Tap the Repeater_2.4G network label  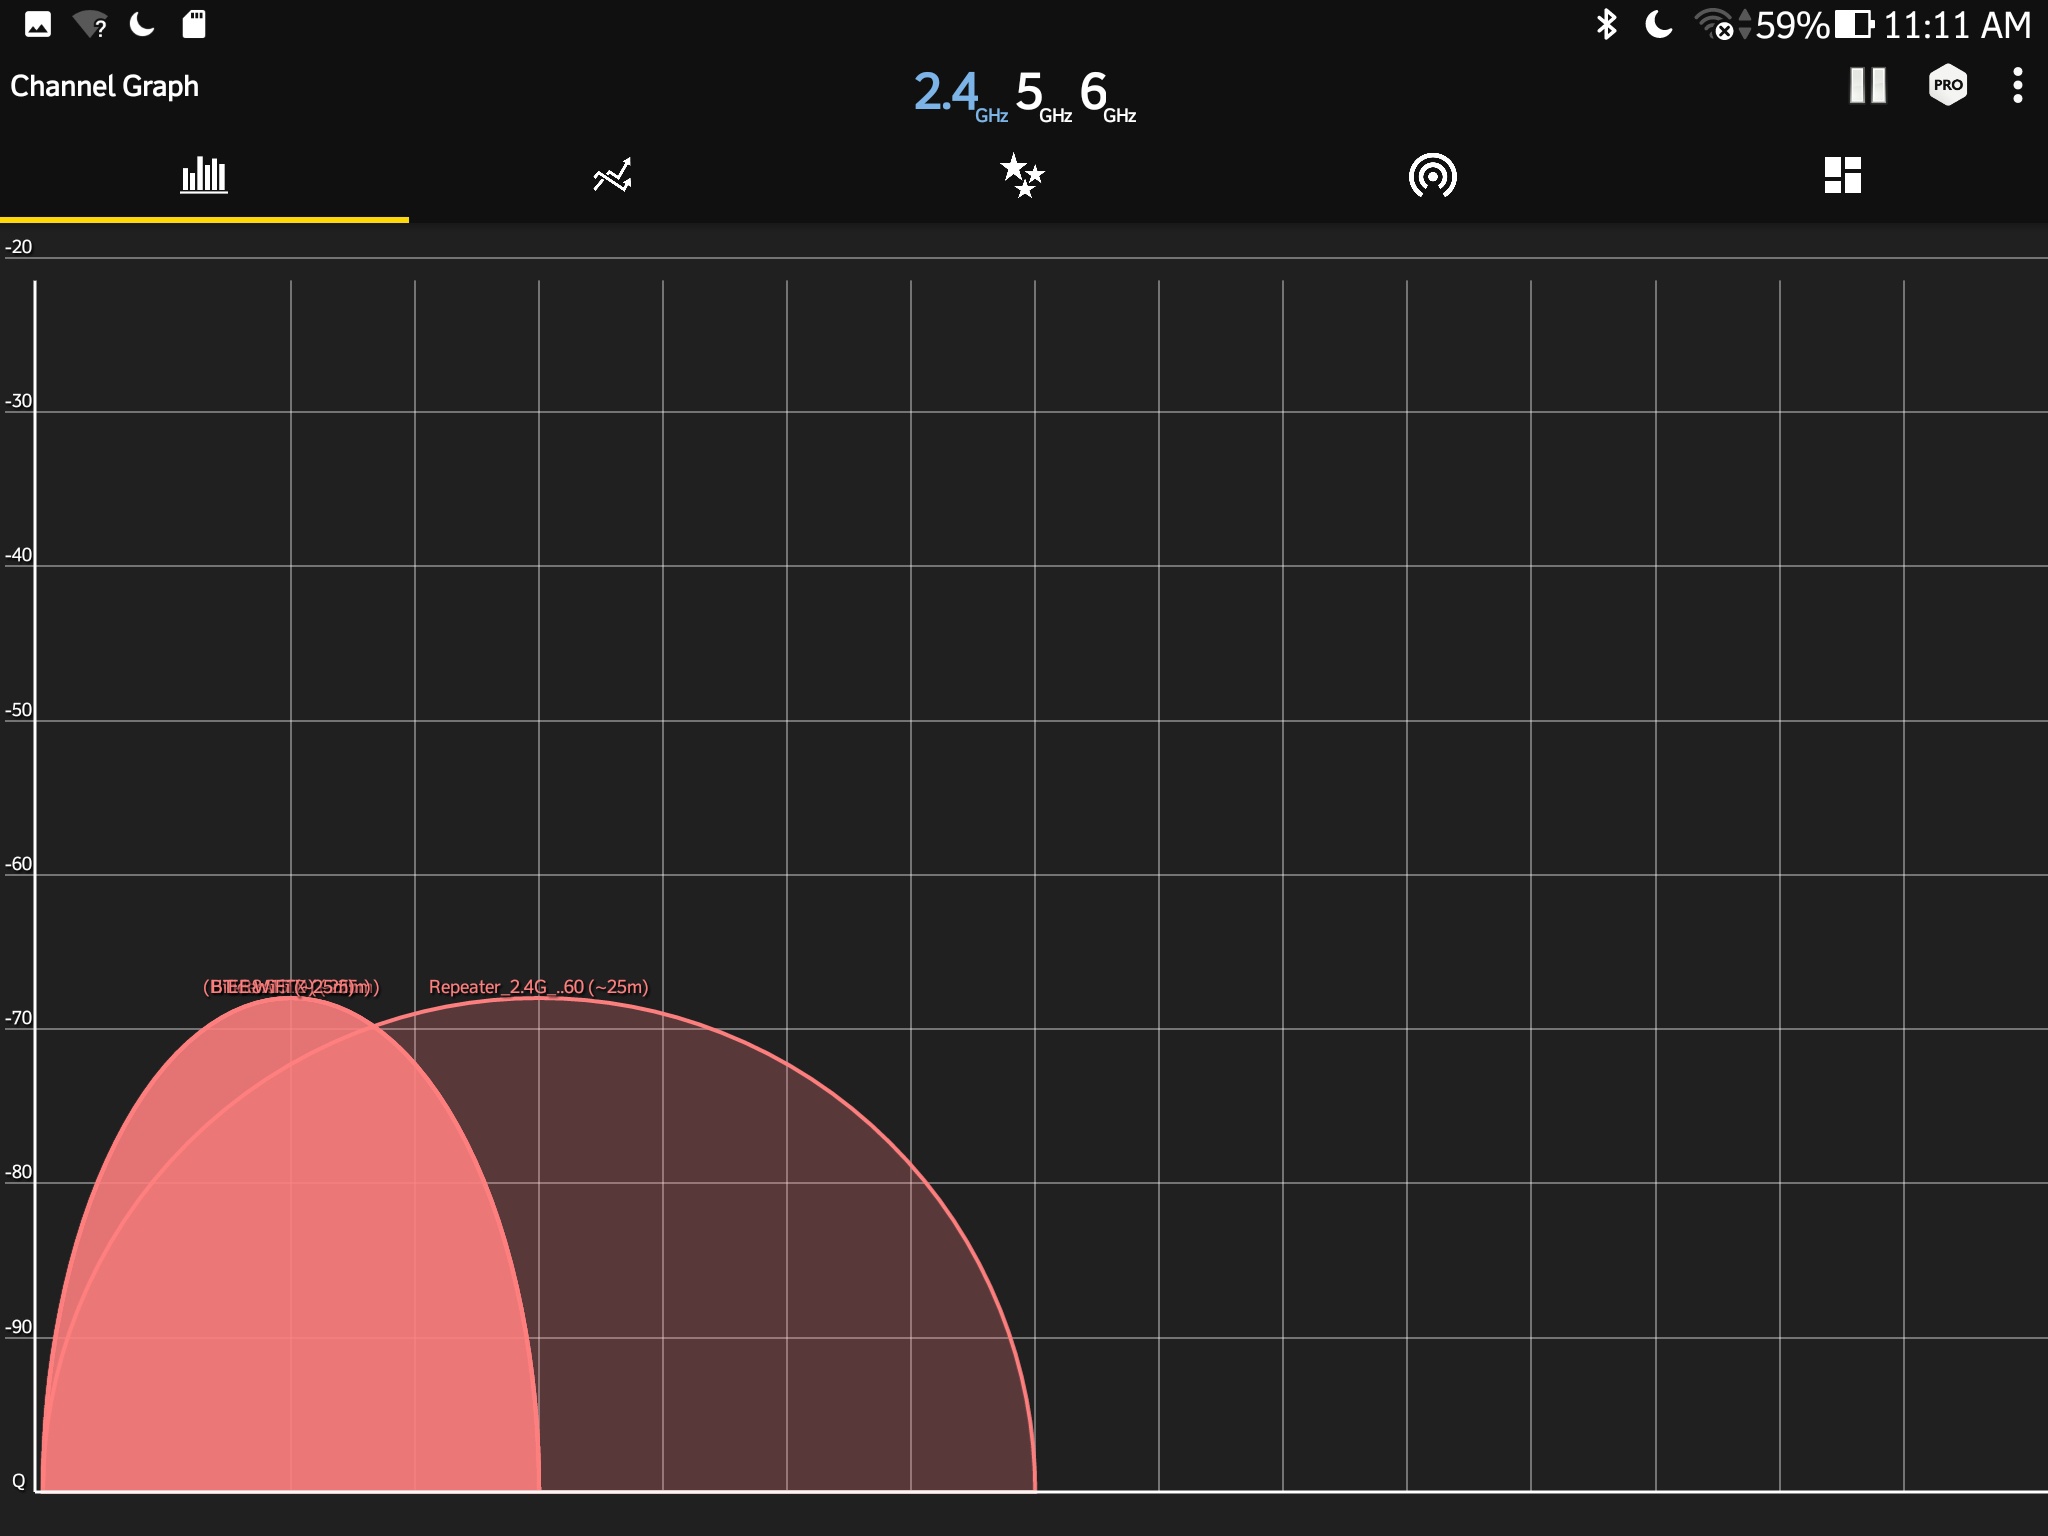[x=538, y=987]
